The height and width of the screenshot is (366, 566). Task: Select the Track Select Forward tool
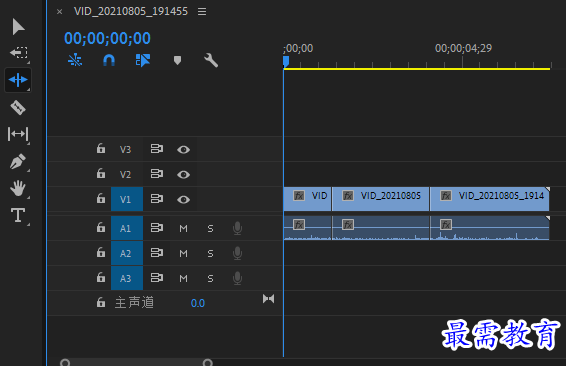(19, 52)
